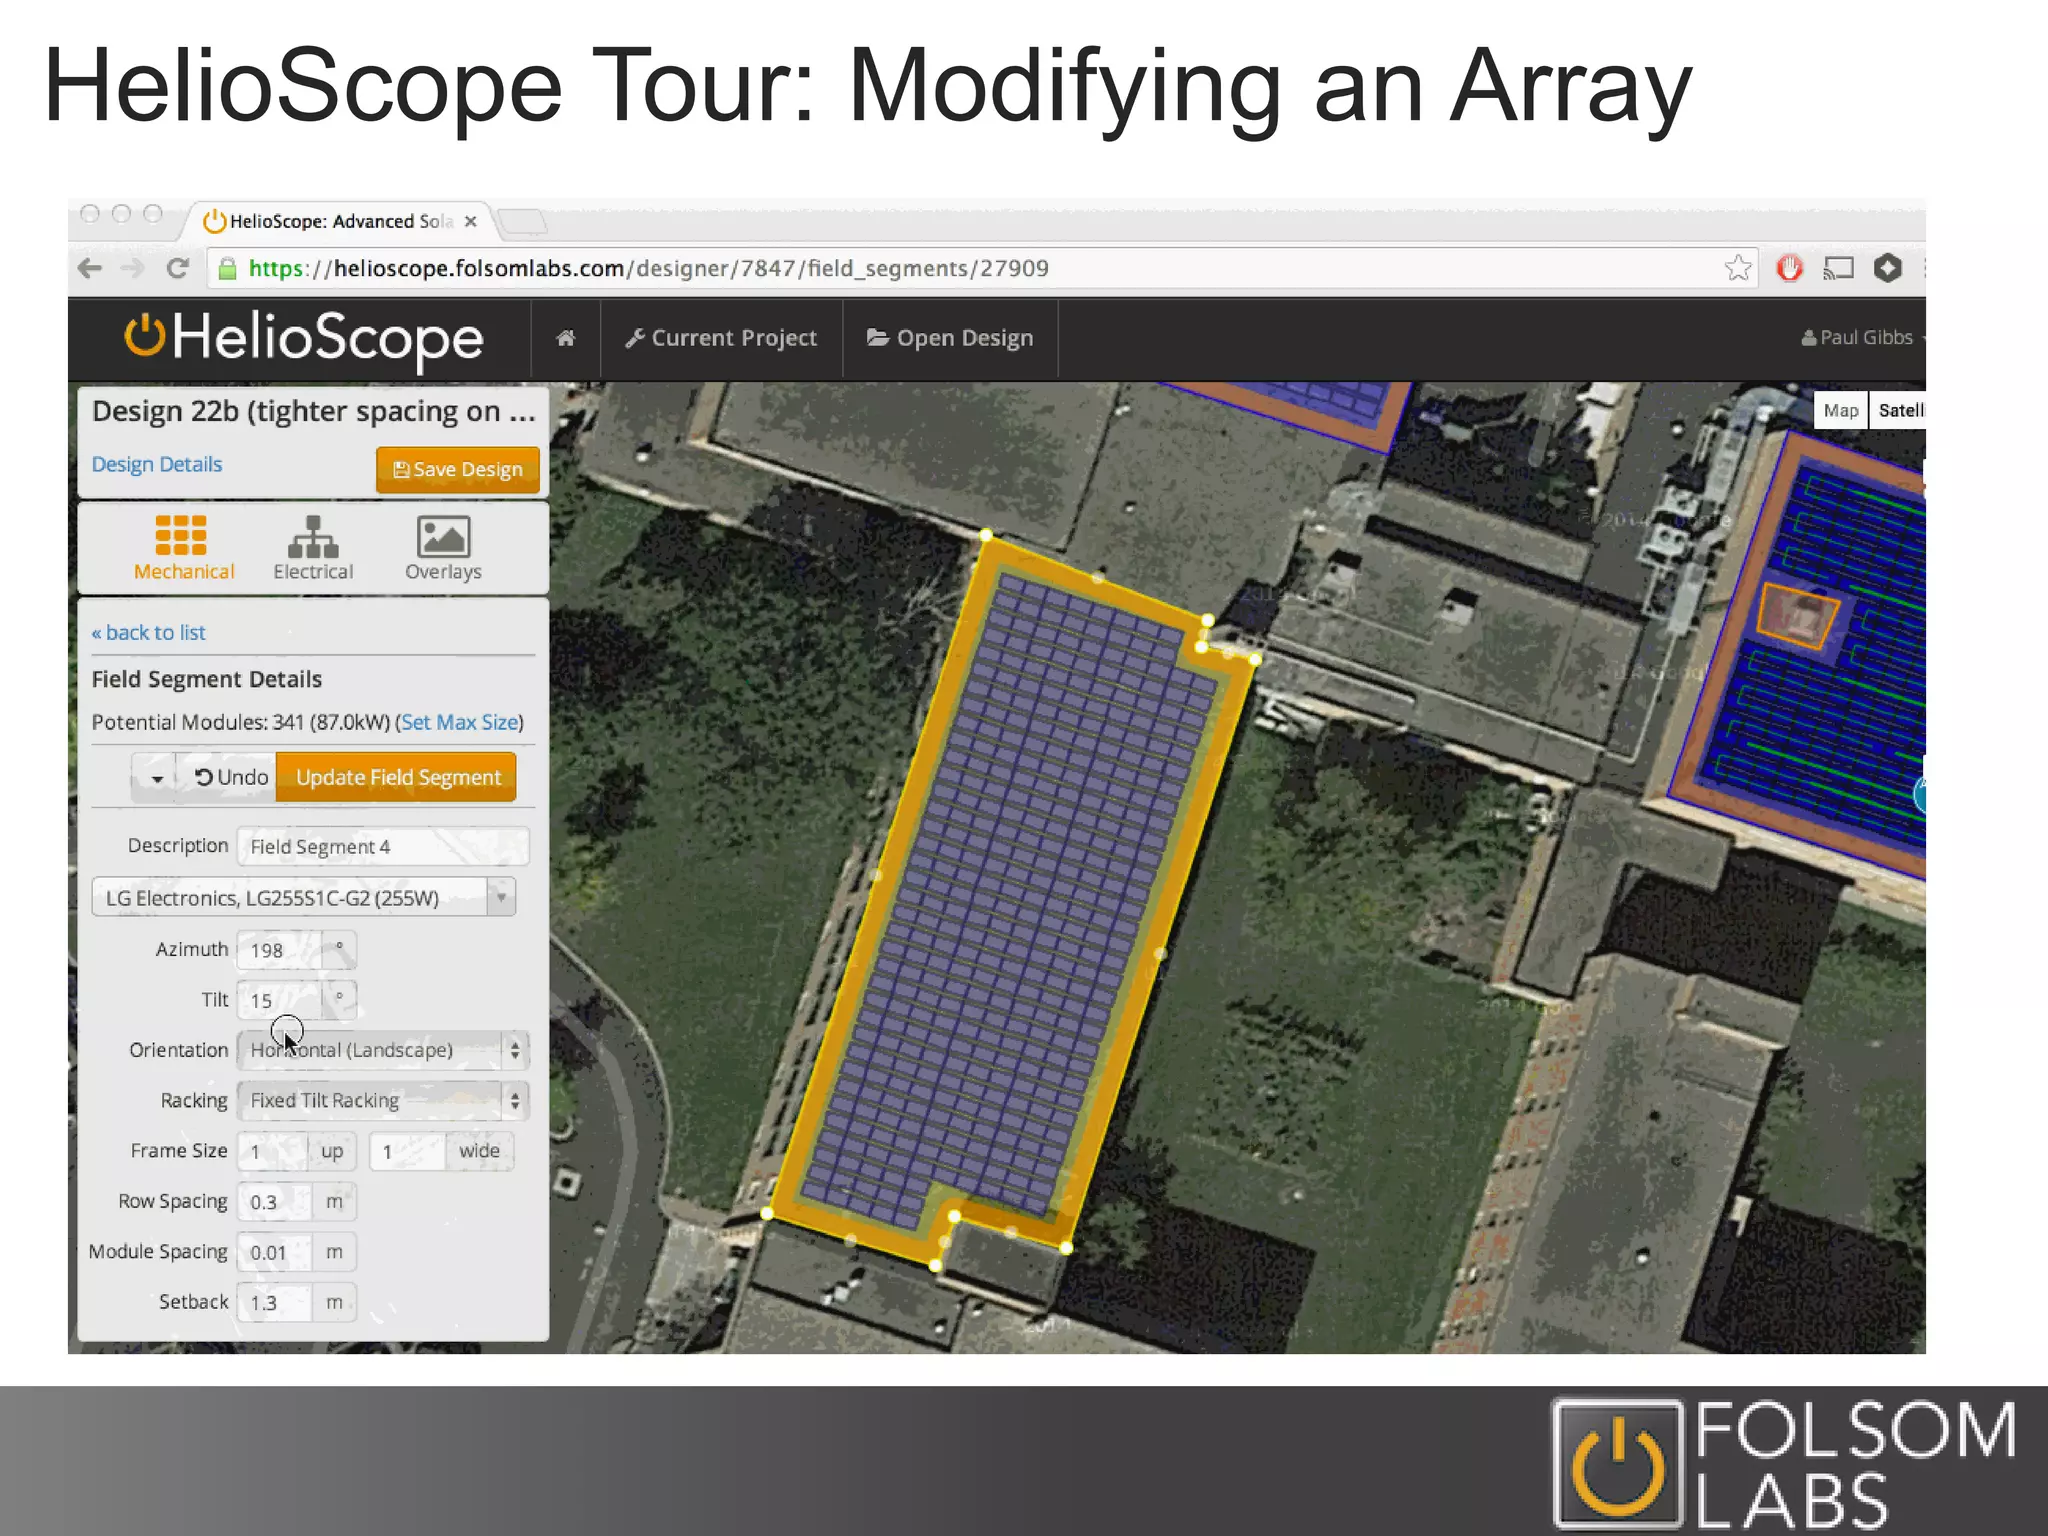Image resolution: width=2048 pixels, height=1536 pixels.
Task: Reload the page with the refresh icon
Action: tap(178, 268)
